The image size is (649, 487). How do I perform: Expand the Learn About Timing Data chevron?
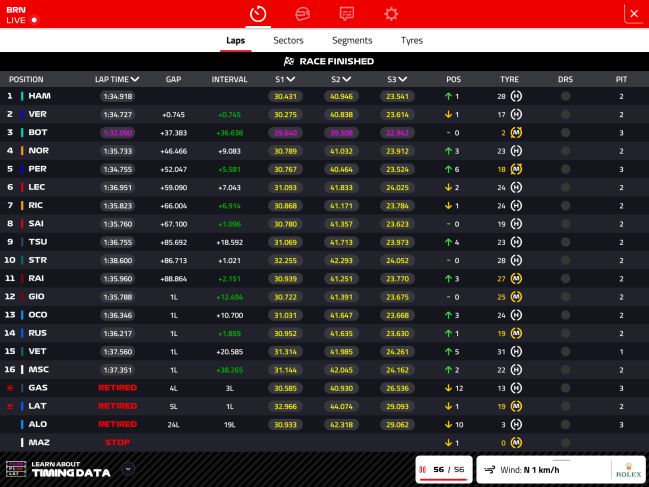(127, 468)
